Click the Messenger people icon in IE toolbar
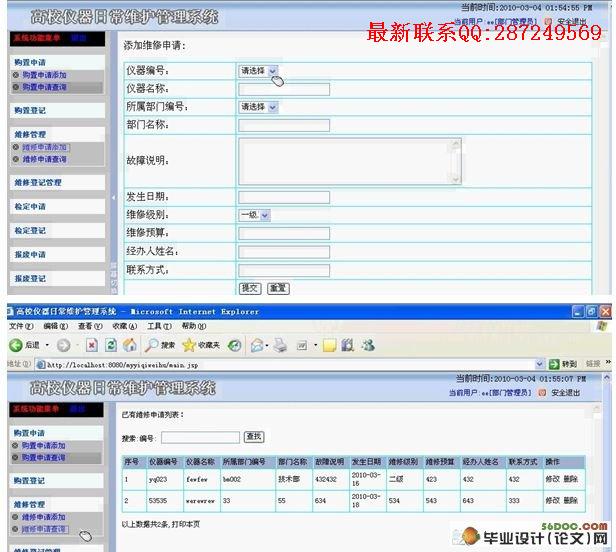 coord(368,345)
